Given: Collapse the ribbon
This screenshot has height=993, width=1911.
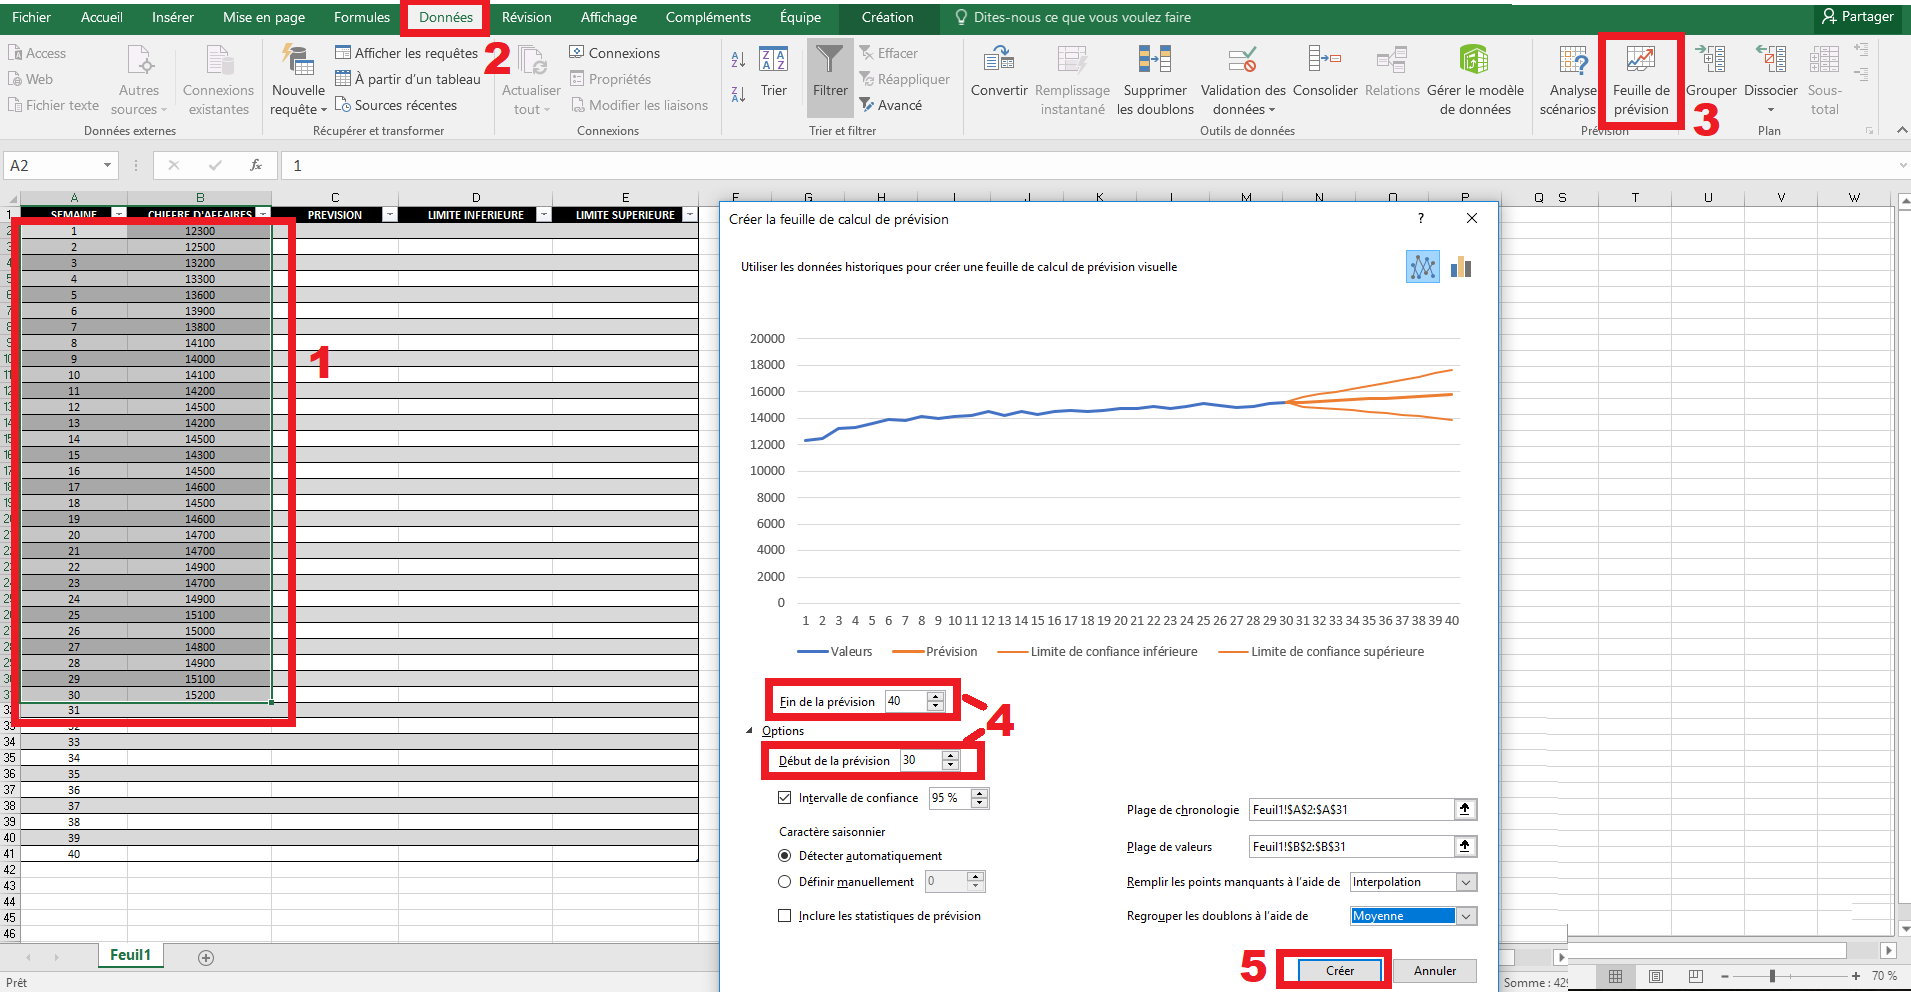Looking at the screenshot, I should tap(1901, 130).
